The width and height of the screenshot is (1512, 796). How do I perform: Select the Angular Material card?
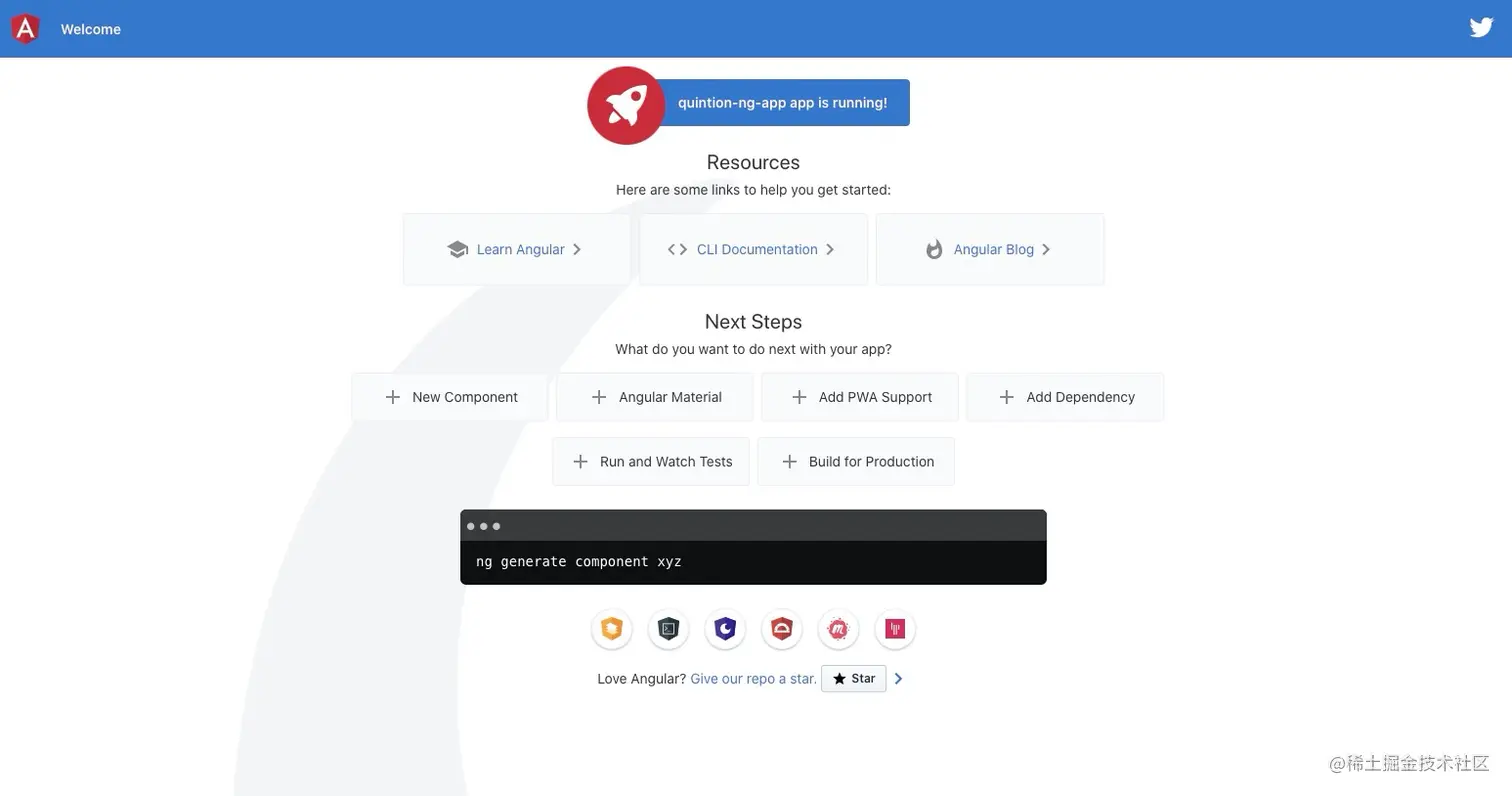[x=655, y=397]
